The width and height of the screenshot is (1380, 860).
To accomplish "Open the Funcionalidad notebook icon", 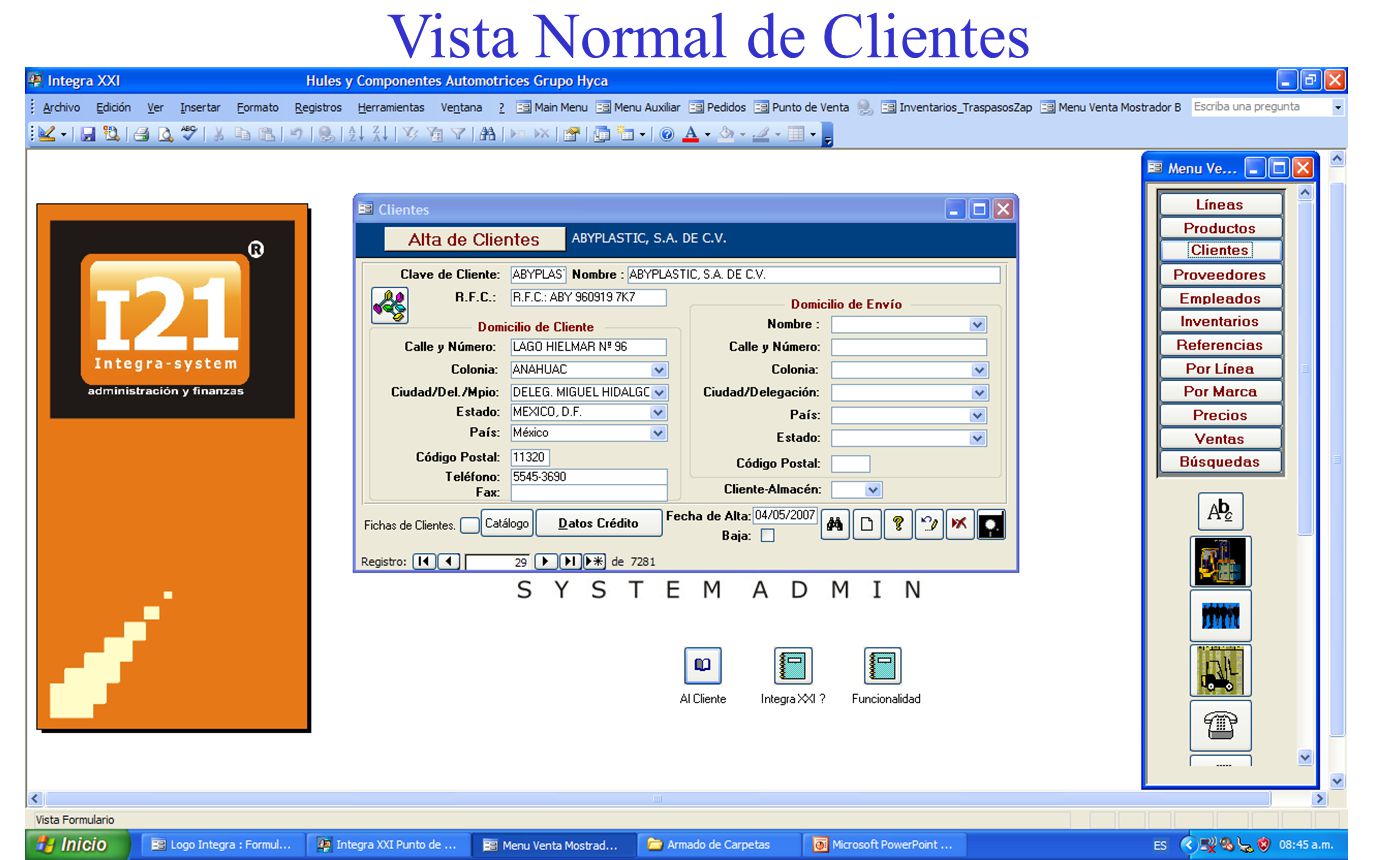I will coord(884,665).
